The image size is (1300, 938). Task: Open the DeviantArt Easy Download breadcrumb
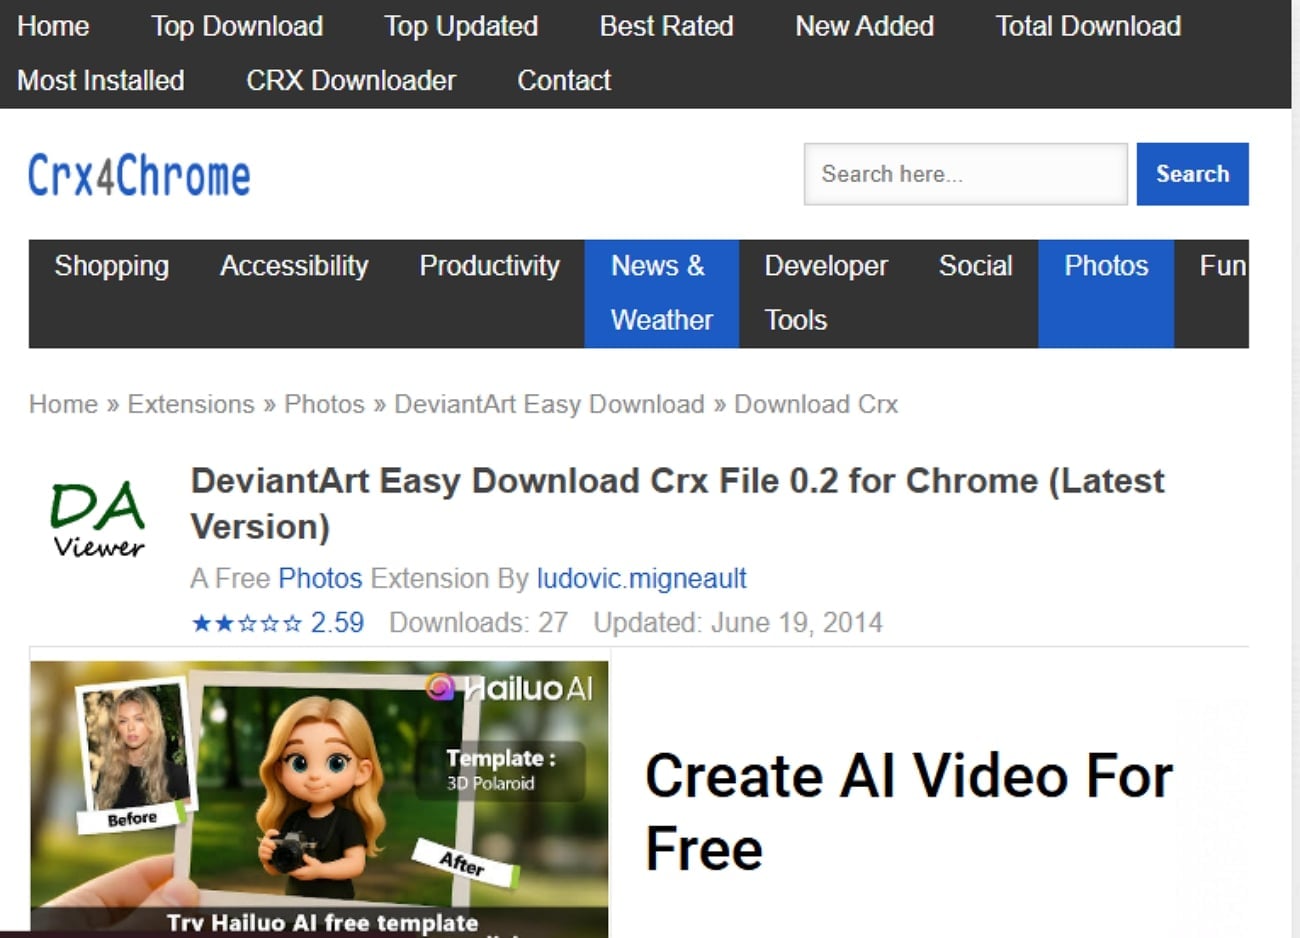[550, 404]
